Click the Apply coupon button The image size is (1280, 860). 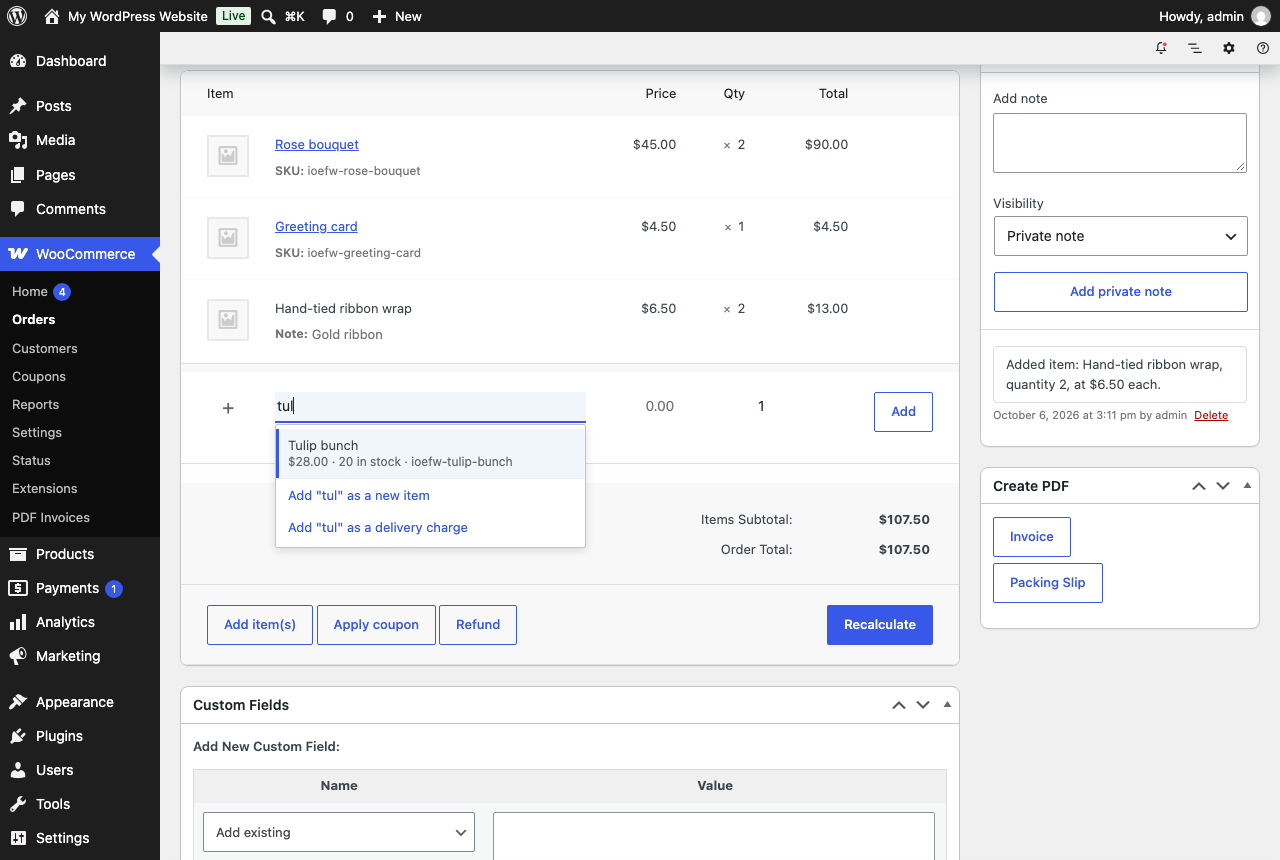[376, 625]
